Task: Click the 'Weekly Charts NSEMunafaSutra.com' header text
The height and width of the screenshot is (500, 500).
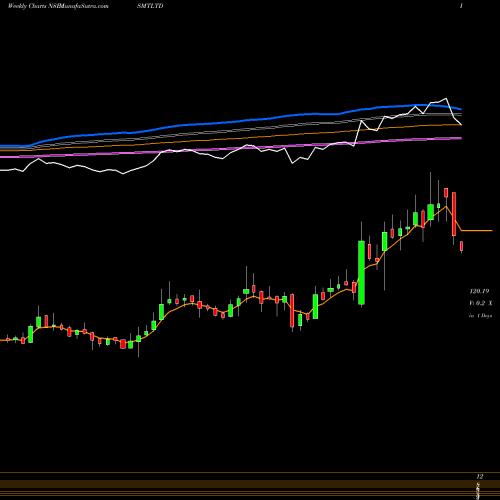Action: pos(58,6)
